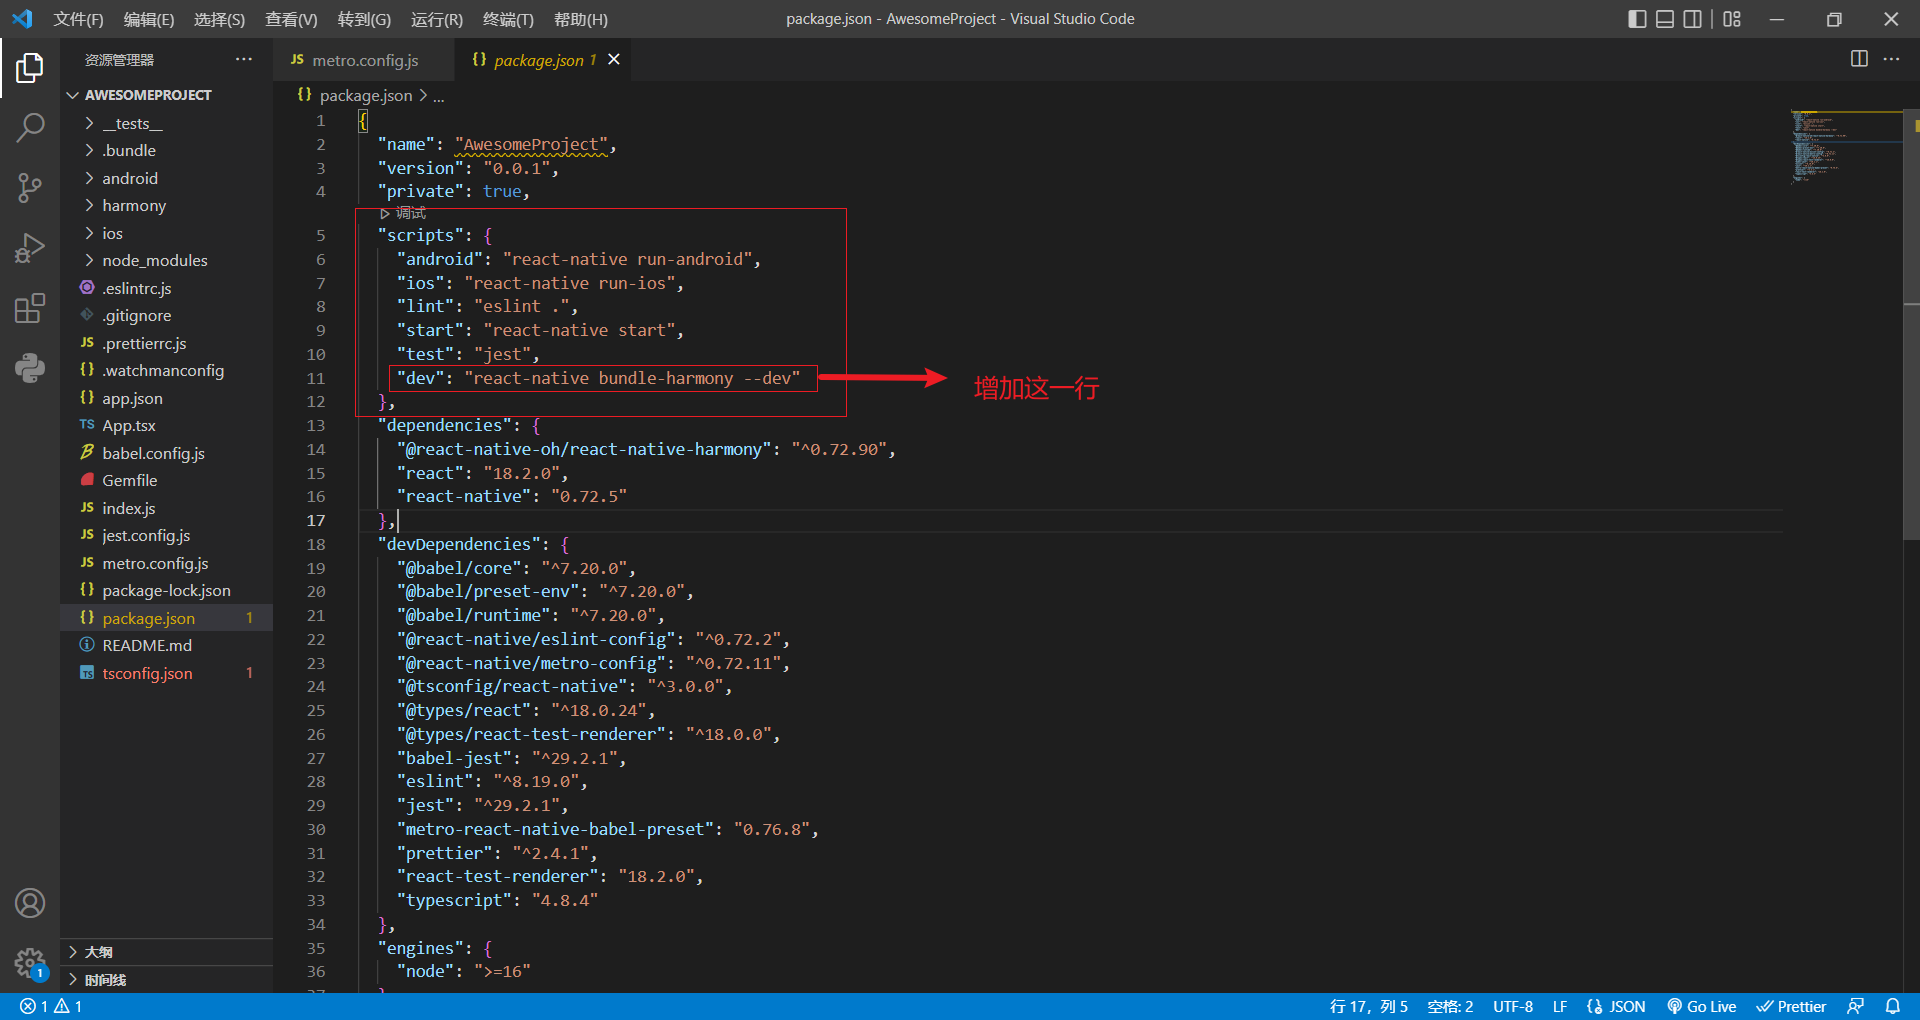Image resolution: width=1920 pixels, height=1020 pixels.
Task: Click the errors and warnings status indicator
Action: pyautogui.click(x=52, y=1006)
